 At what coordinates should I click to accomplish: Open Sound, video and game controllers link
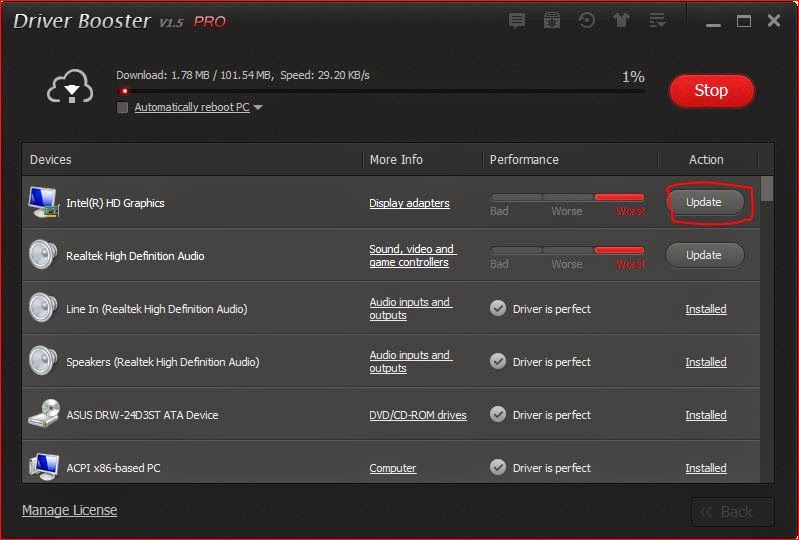click(412, 255)
